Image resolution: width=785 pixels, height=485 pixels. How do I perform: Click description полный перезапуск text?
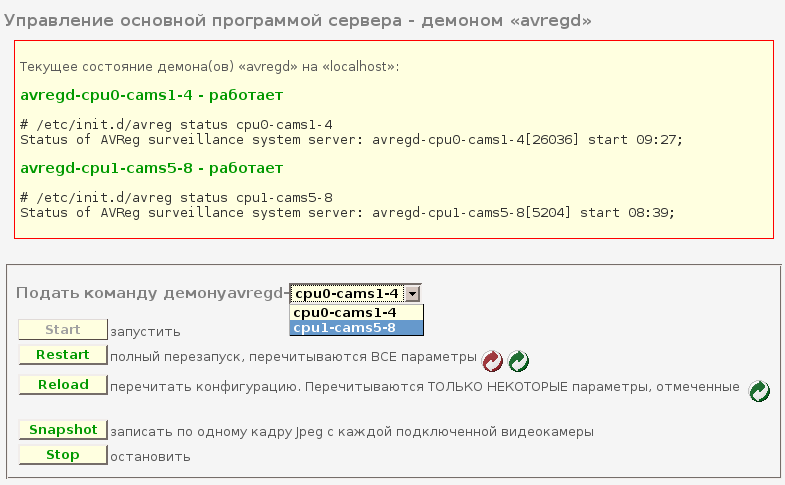(x=293, y=357)
